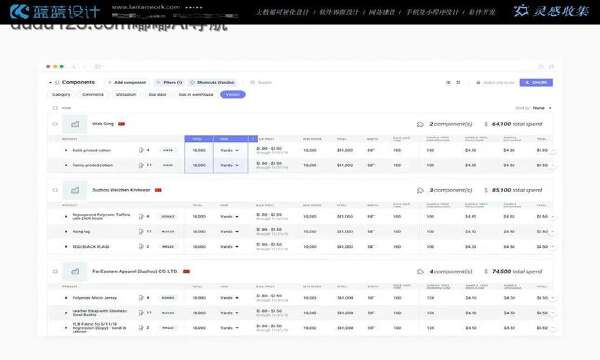Click the list view icon in top toolbar
600x360 pixels.
coord(448,83)
